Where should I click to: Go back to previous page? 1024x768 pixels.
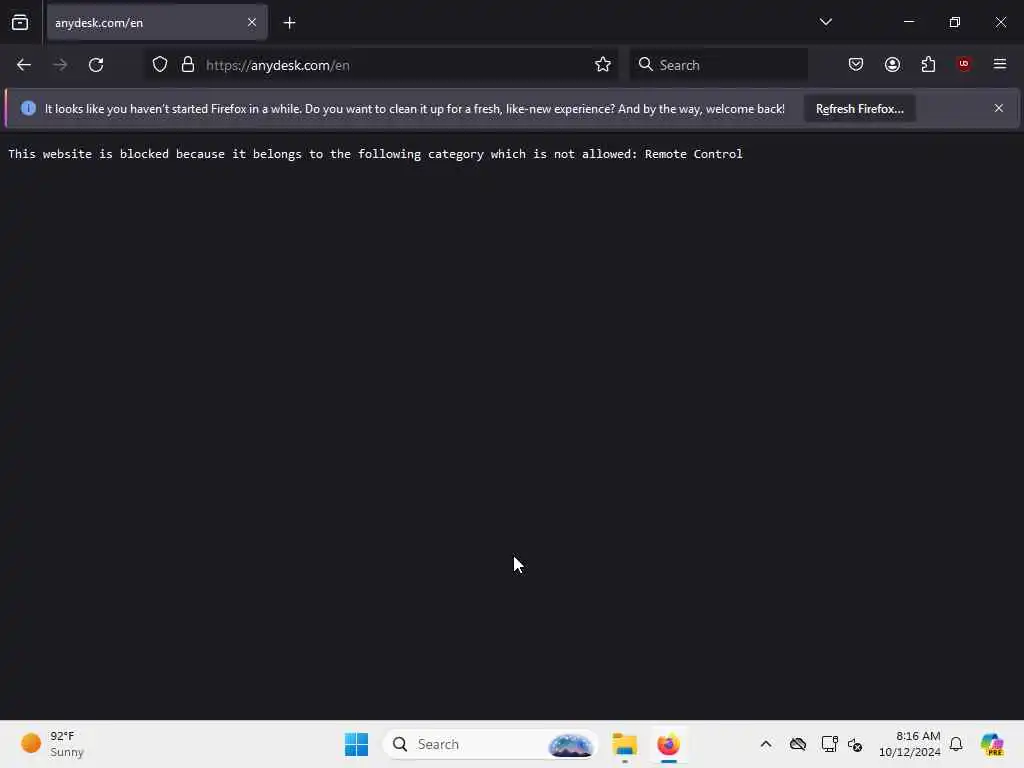pos(24,65)
